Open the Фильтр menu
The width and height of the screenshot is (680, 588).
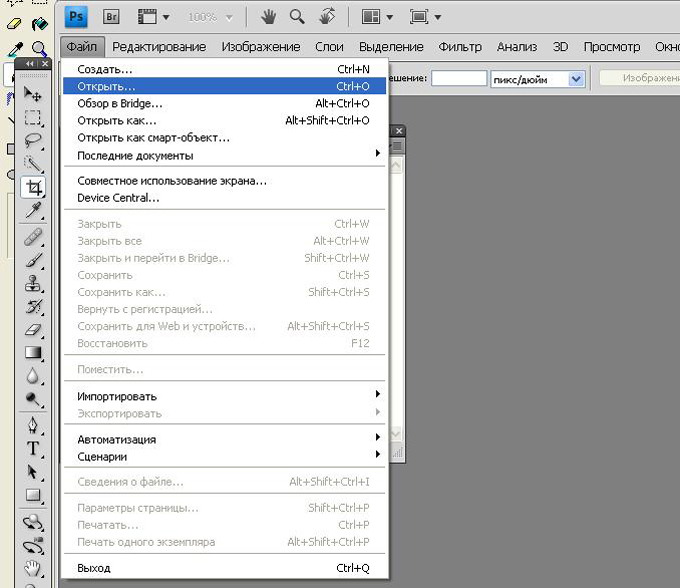(460, 47)
